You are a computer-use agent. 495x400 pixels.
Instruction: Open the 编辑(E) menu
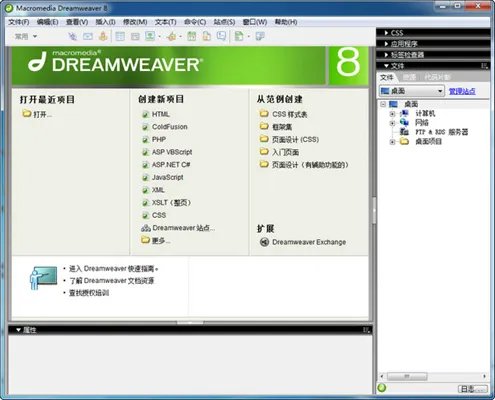pyautogui.click(x=47, y=22)
